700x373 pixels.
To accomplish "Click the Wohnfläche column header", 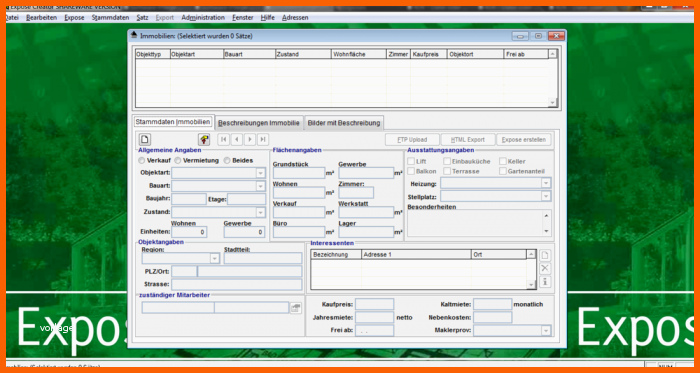I will [x=358, y=54].
